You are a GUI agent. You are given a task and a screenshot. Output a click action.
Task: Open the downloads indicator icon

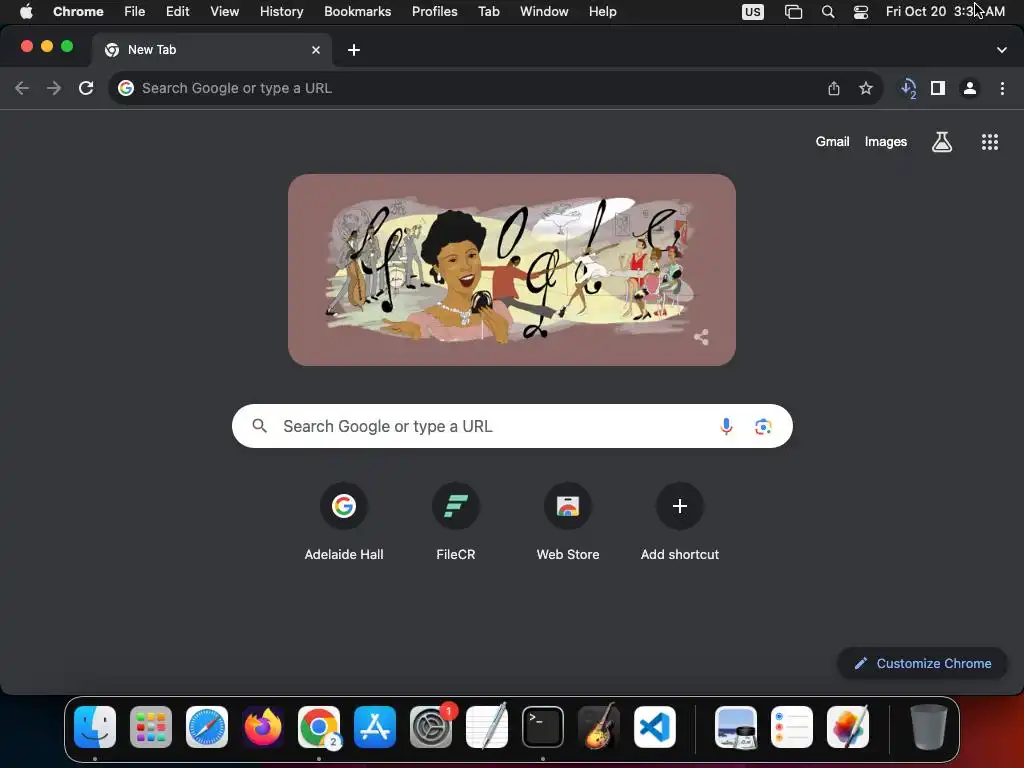(x=908, y=88)
